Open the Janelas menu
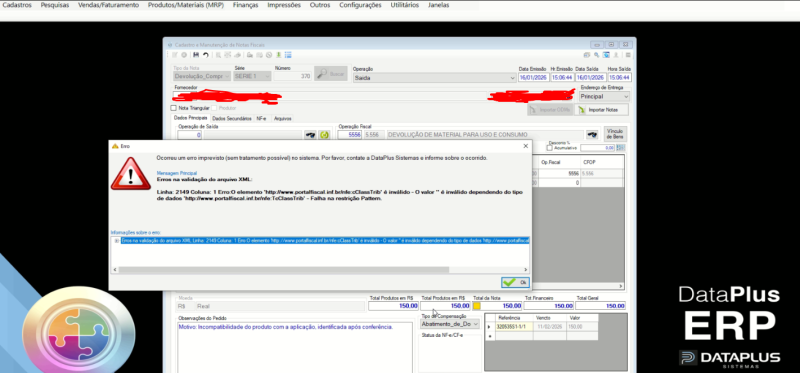The height and width of the screenshot is (373, 800). click(x=439, y=5)
